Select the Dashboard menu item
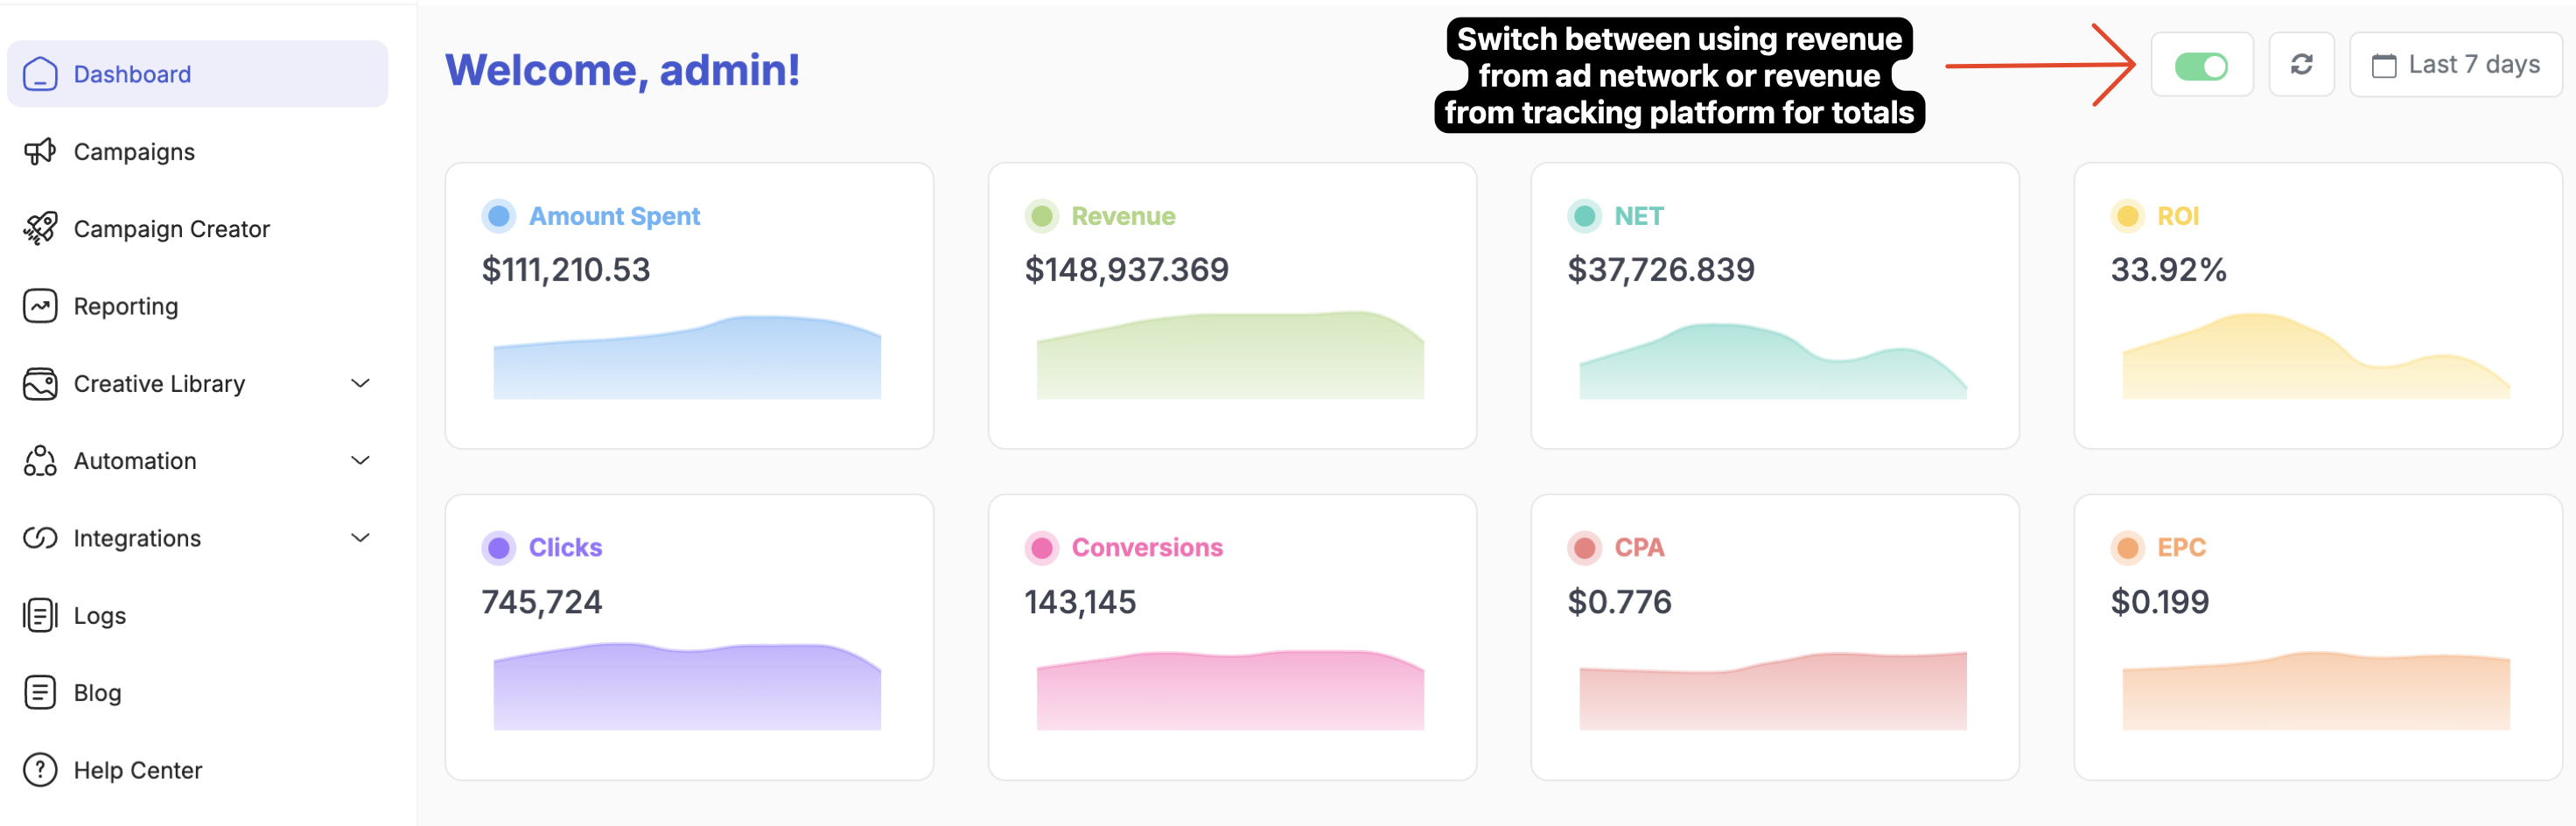This screenshot has width=2576, height=826. tap(197, 74)
